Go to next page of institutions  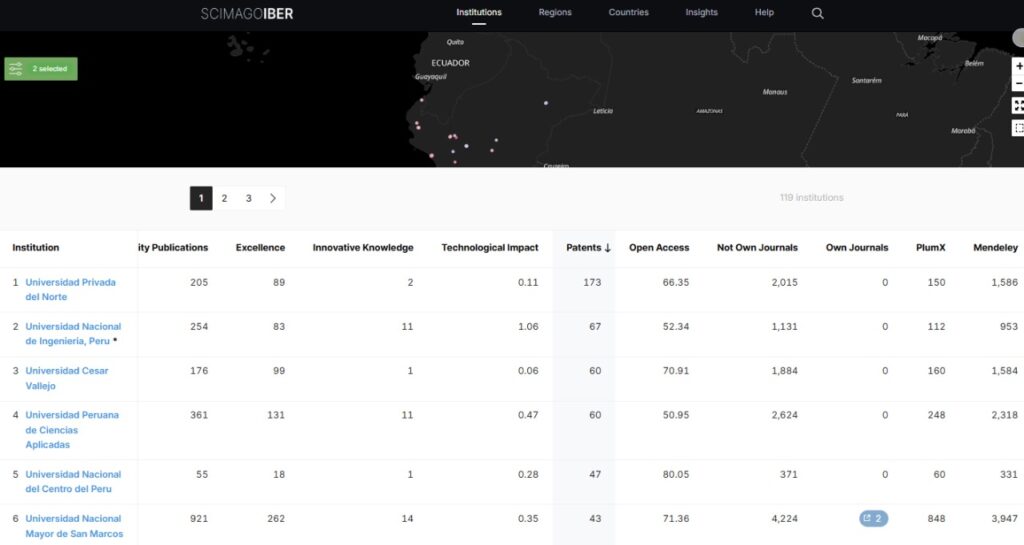(x=273, y=199)
